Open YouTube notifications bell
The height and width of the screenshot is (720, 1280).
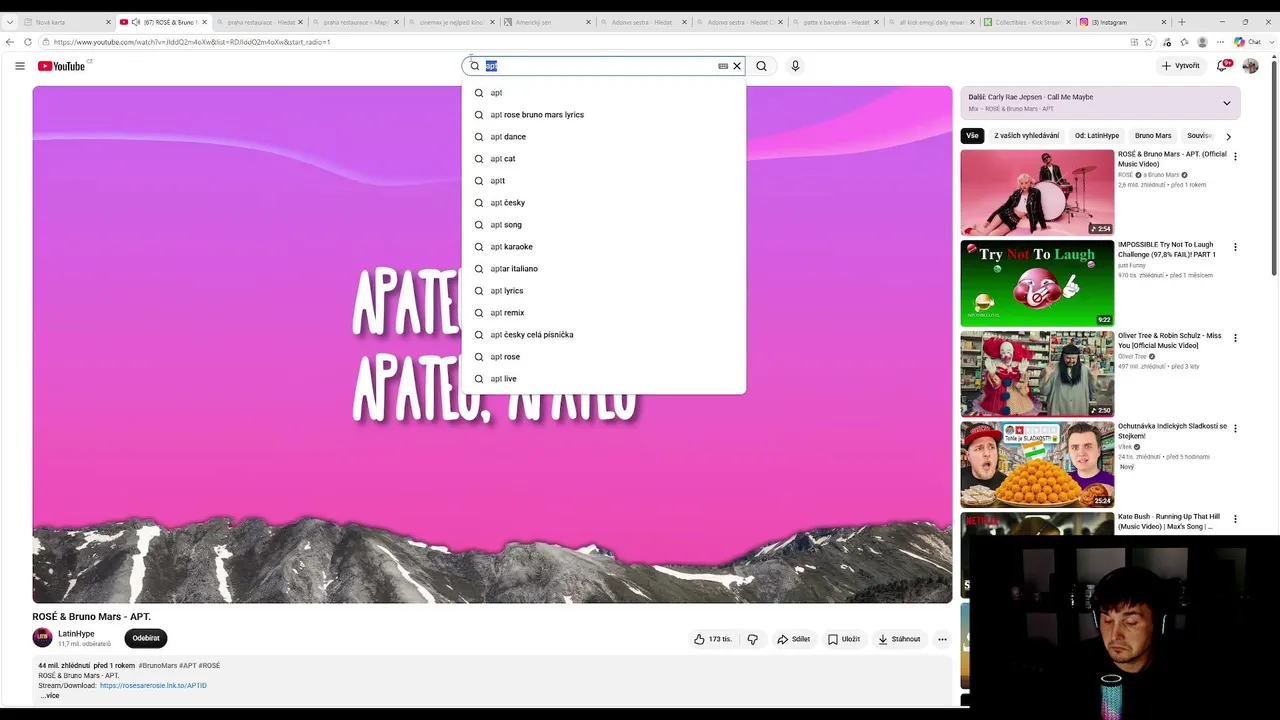1221,66
